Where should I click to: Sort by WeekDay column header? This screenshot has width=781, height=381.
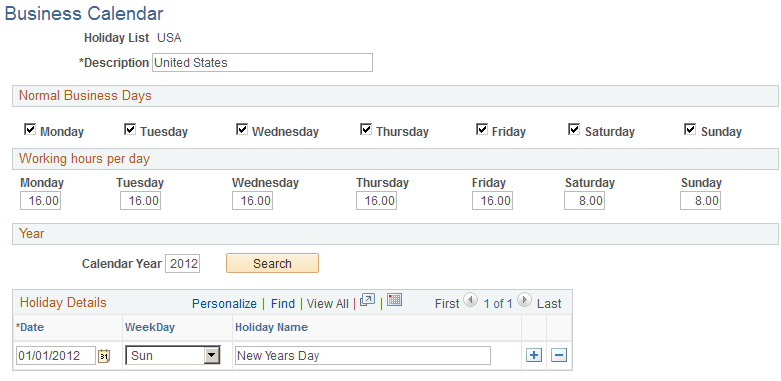click(150, 327)
